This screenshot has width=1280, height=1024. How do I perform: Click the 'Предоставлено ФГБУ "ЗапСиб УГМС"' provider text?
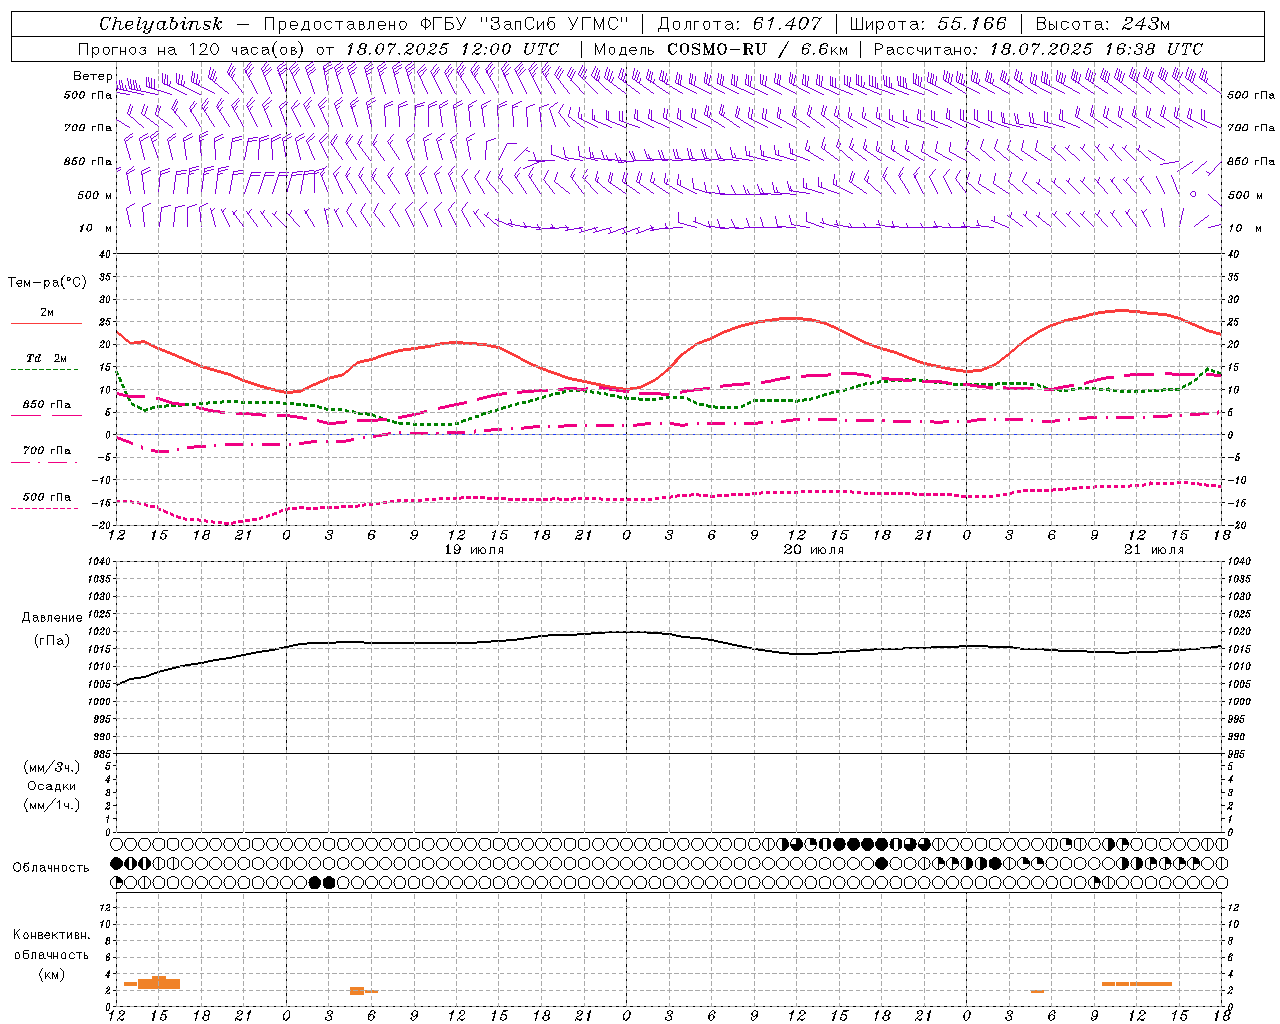446,24
